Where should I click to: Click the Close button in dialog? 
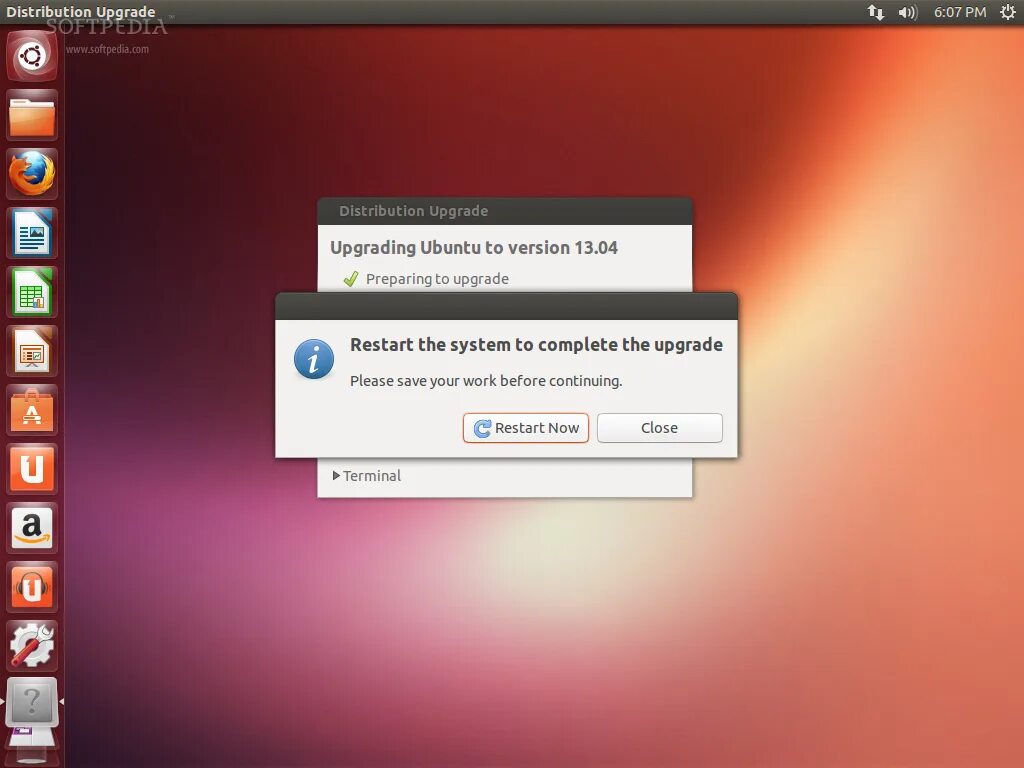[660, 428]
